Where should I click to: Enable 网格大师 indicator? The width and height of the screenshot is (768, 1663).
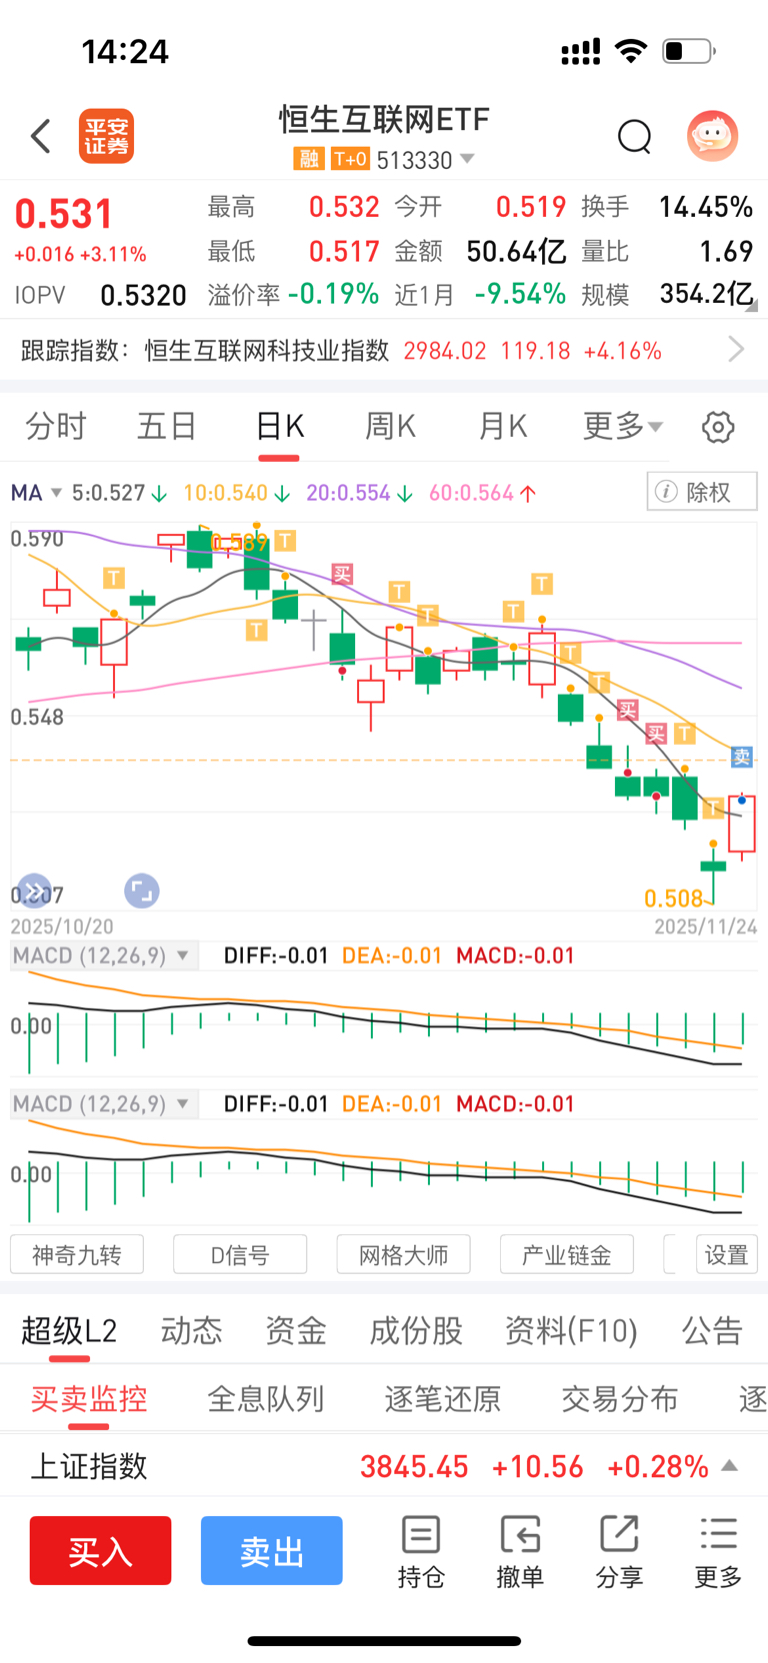pyautogui.click(x=403, y=1255)
